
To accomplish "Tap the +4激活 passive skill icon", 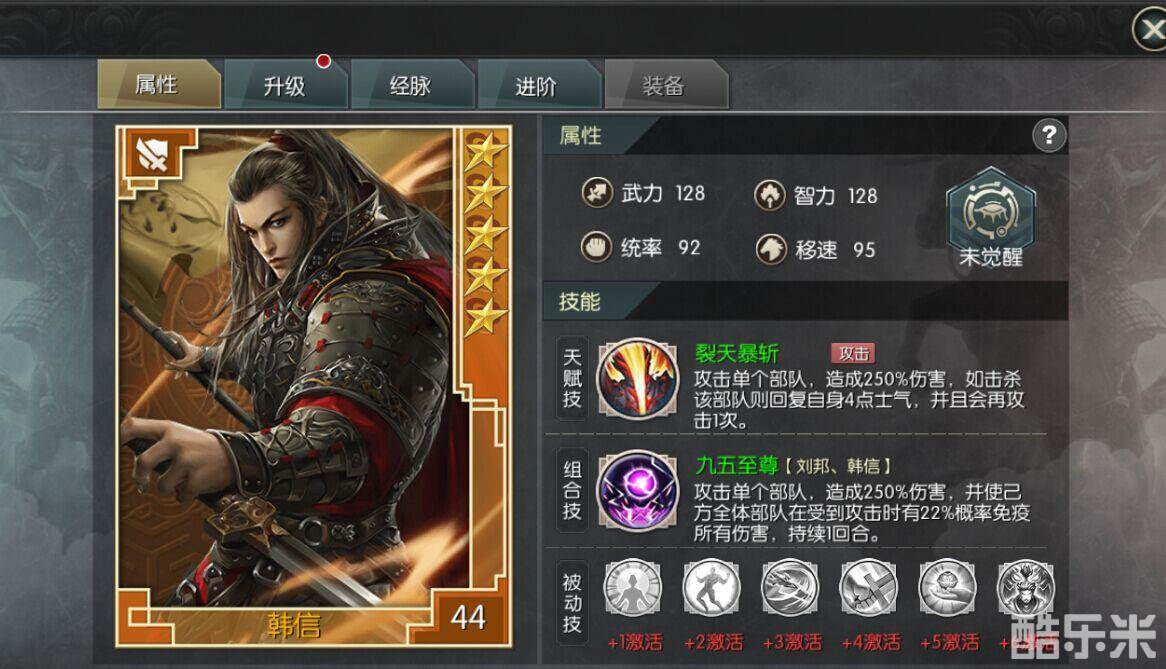I will coord(869,588).
